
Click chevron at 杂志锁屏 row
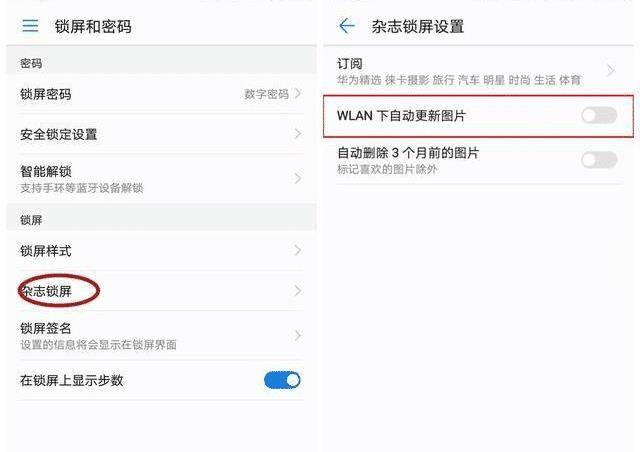tap(298, 291)
